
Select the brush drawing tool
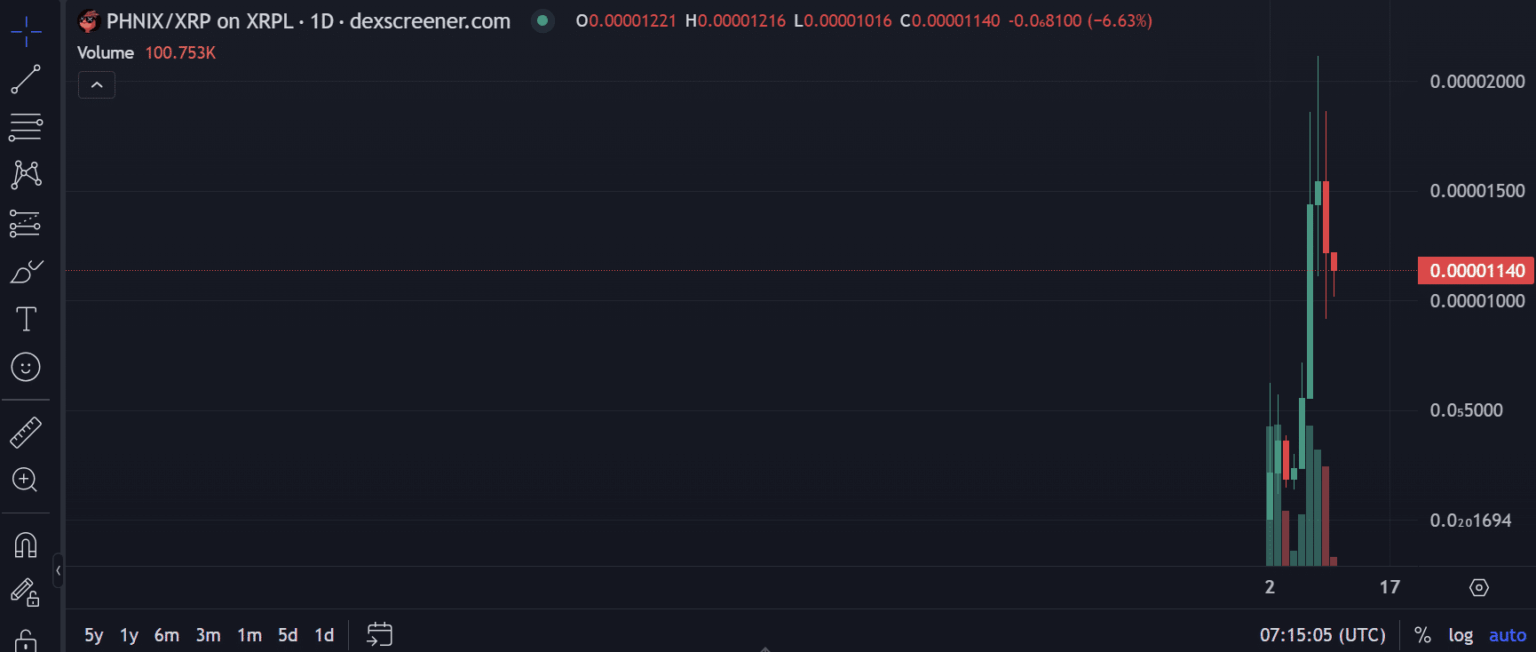(26, 271)
